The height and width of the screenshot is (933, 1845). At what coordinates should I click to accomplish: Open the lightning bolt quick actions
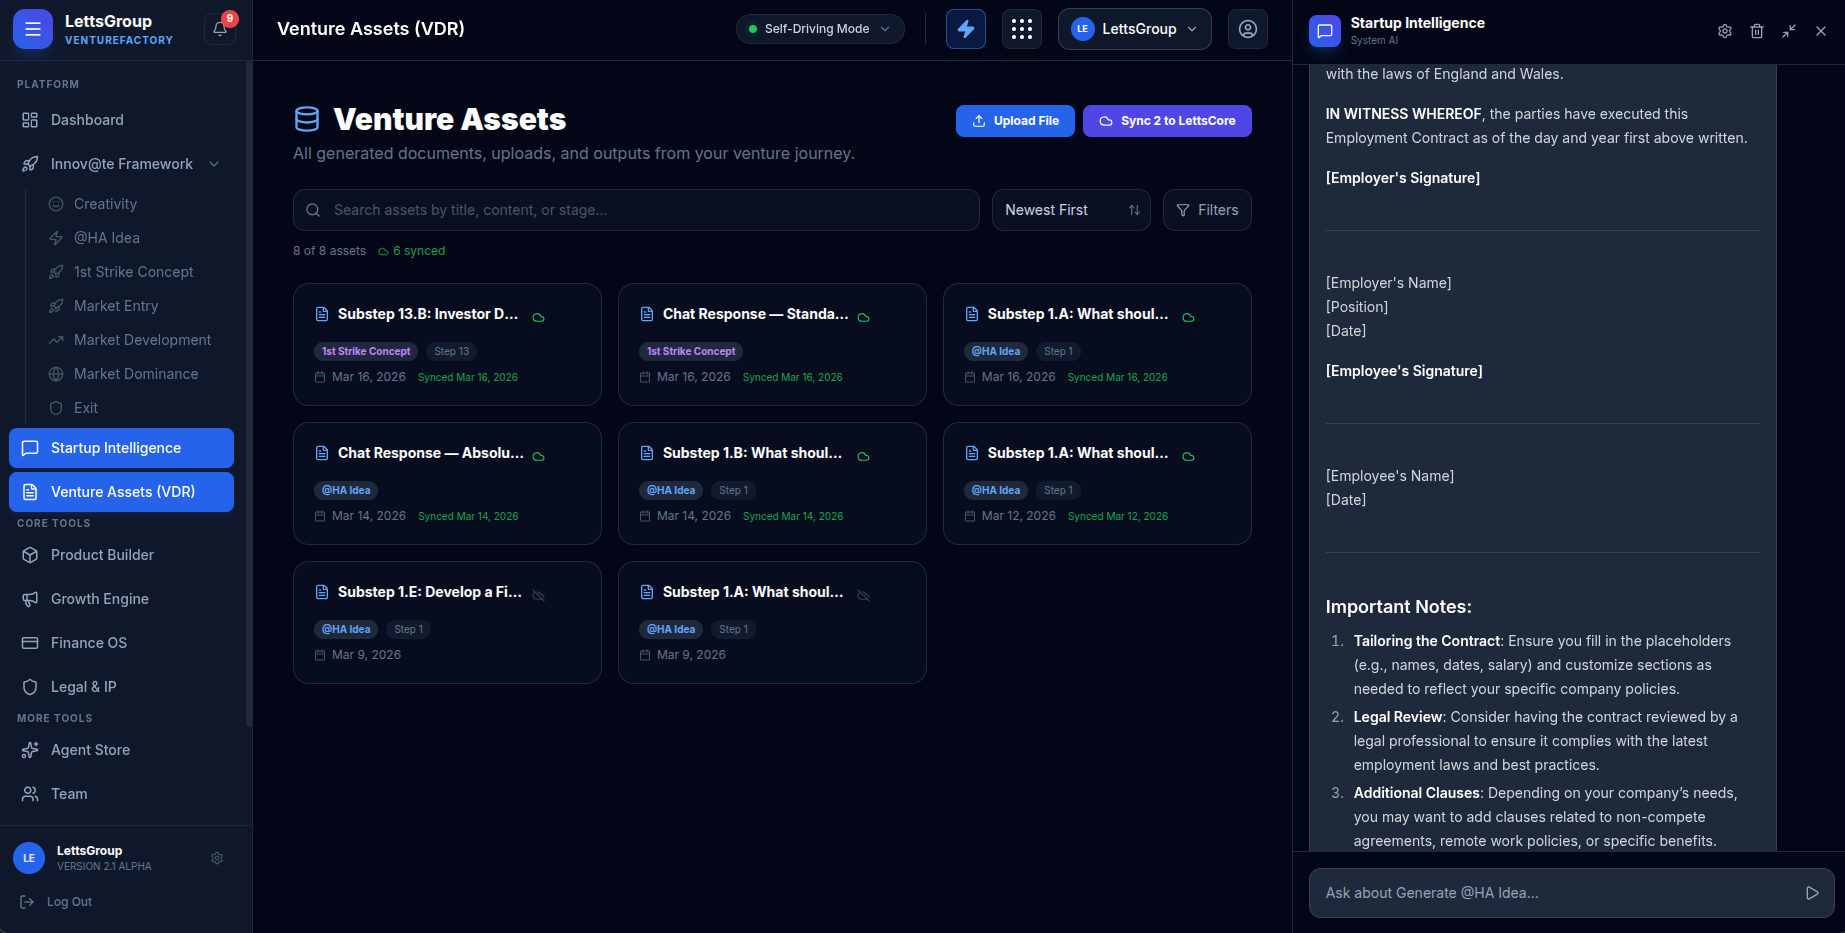(965, 29)
